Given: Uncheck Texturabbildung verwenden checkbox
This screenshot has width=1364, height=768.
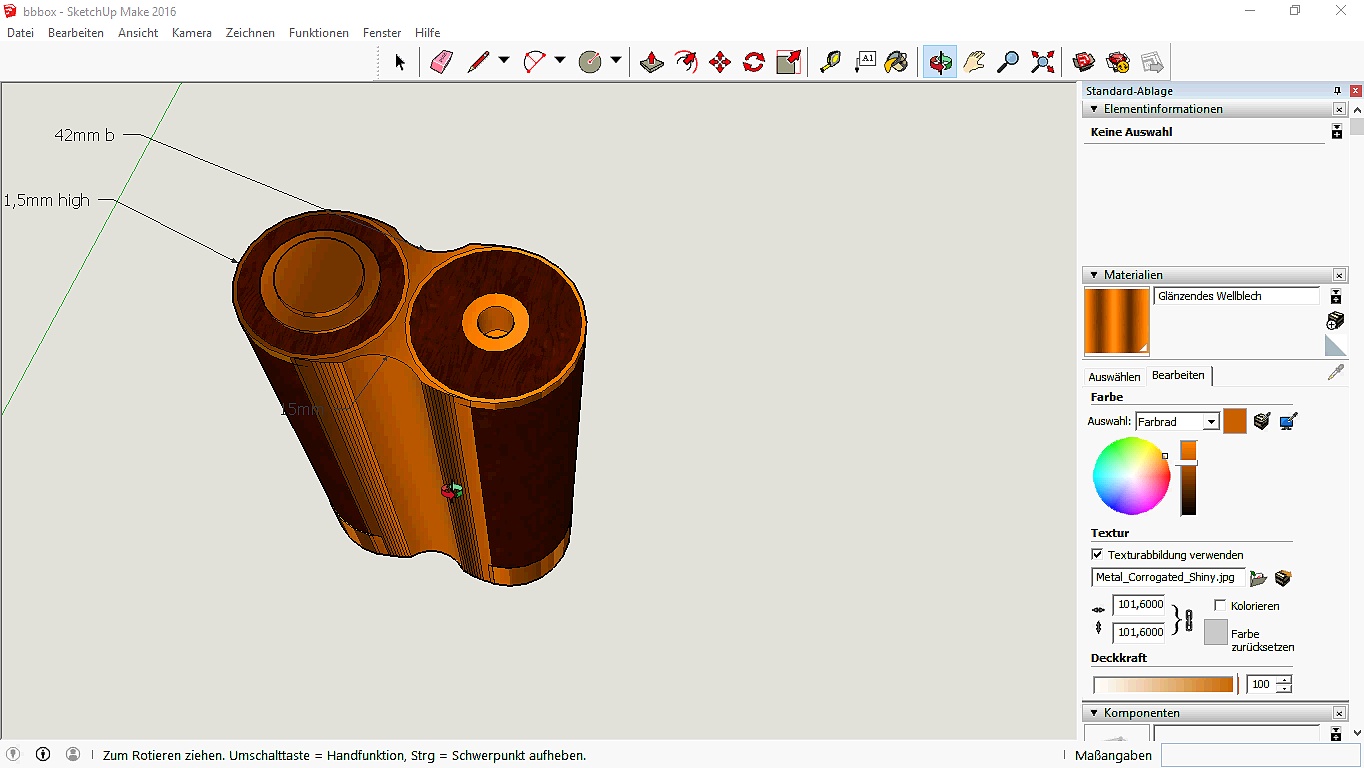Looking at the screenshot, I should [x=1097, y=554].
